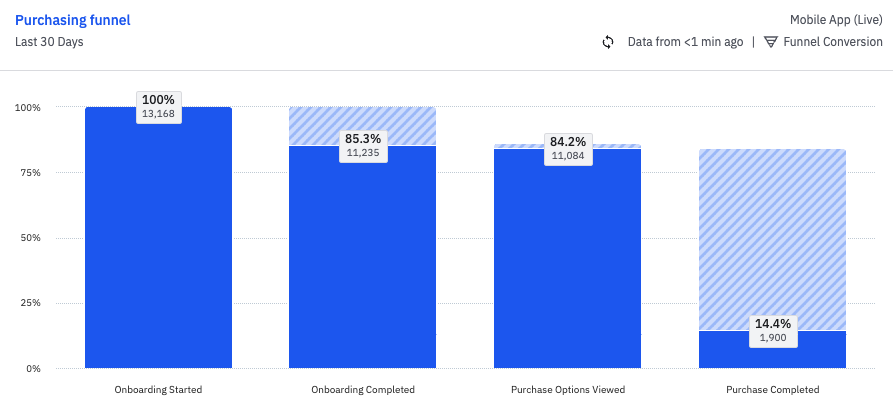The image size is (893, 414).
Task: Click the refresh data icon
Action: 608,42
